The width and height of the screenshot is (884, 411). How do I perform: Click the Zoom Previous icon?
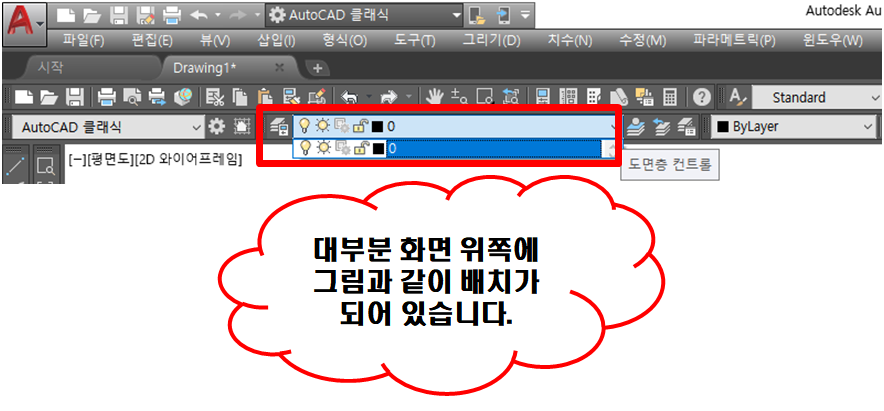[x=511, y=98]
